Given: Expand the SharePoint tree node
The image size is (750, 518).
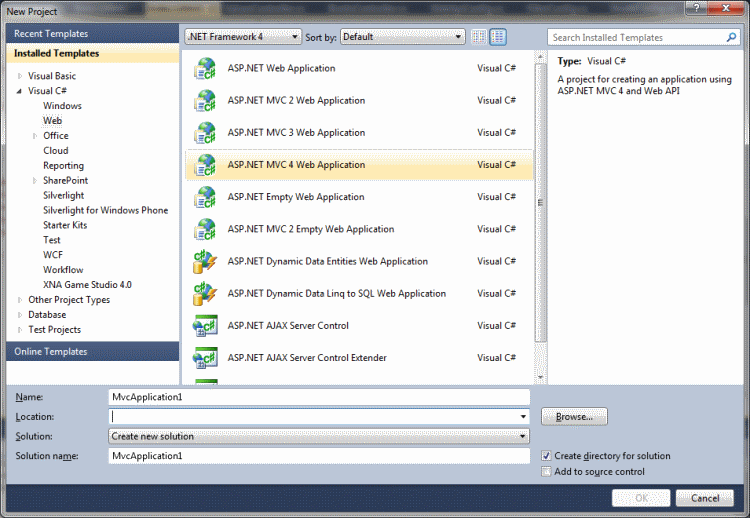Looking at the screenshot, I should pos(34,180).
